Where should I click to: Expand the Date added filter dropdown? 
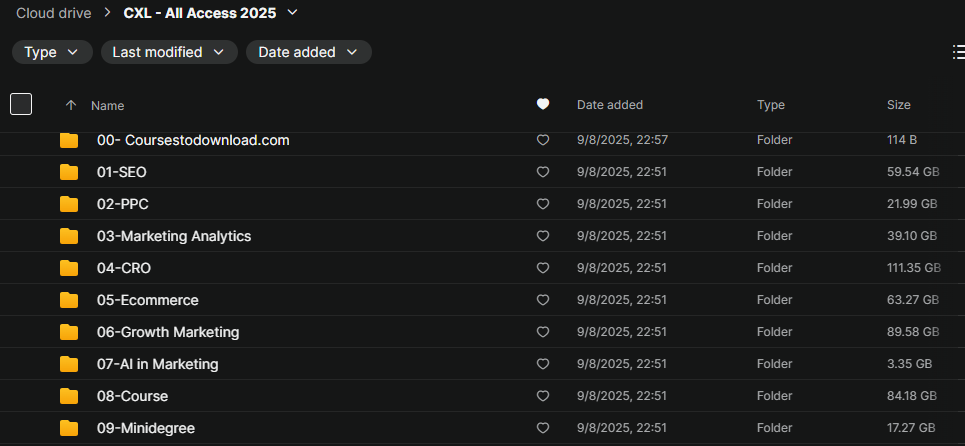309,52
